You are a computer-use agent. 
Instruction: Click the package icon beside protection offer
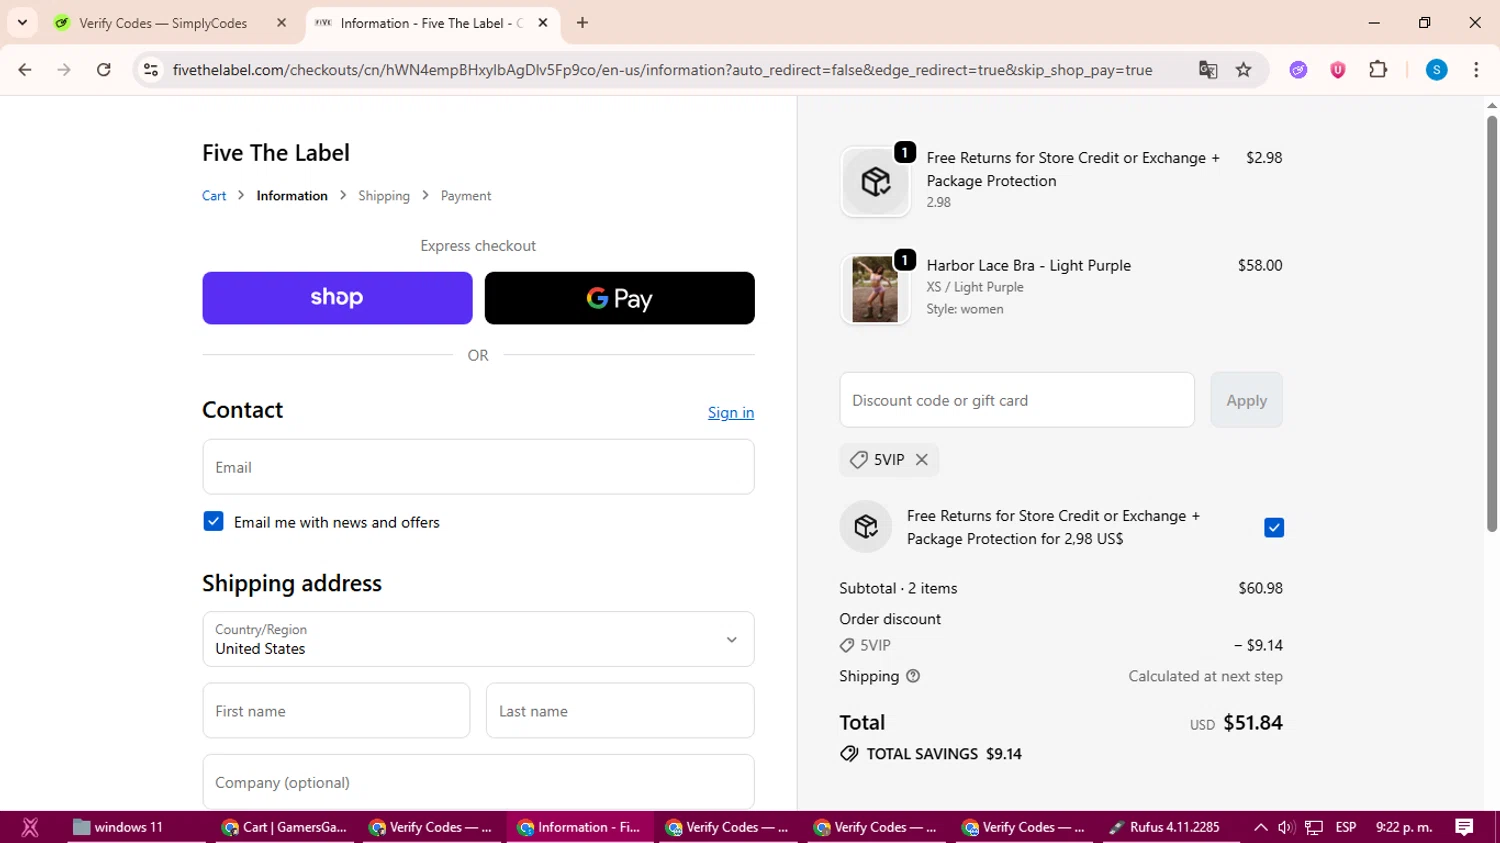tap(866, 527)
